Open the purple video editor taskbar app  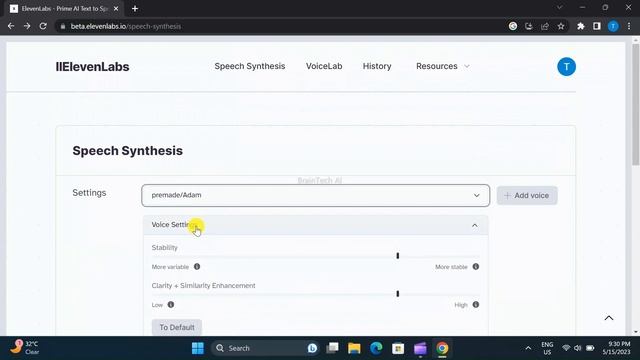(420, 348)
